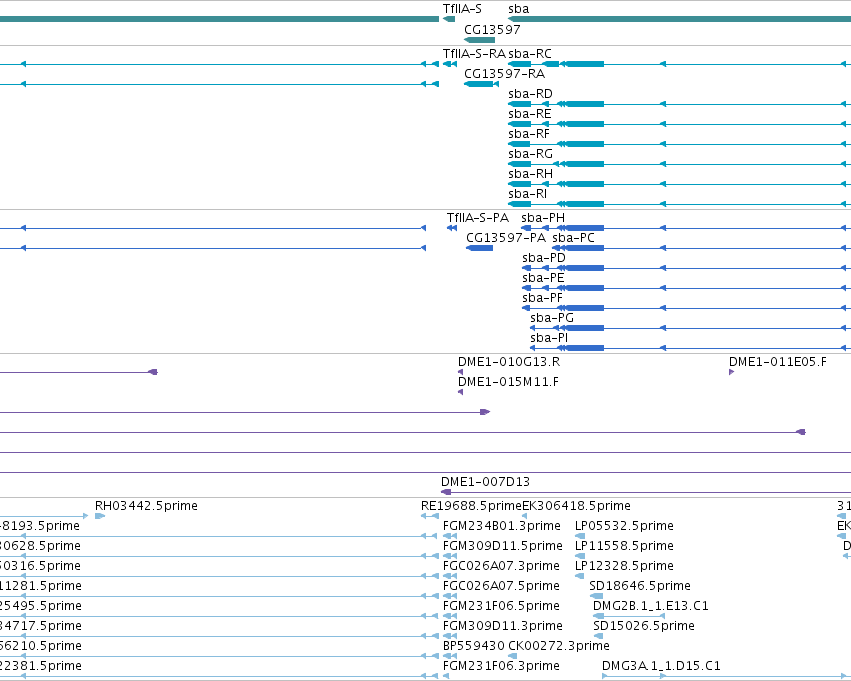Click the sba-RF transcript label
The width and height of the screenshot is (851, 681).
[529, 134]
